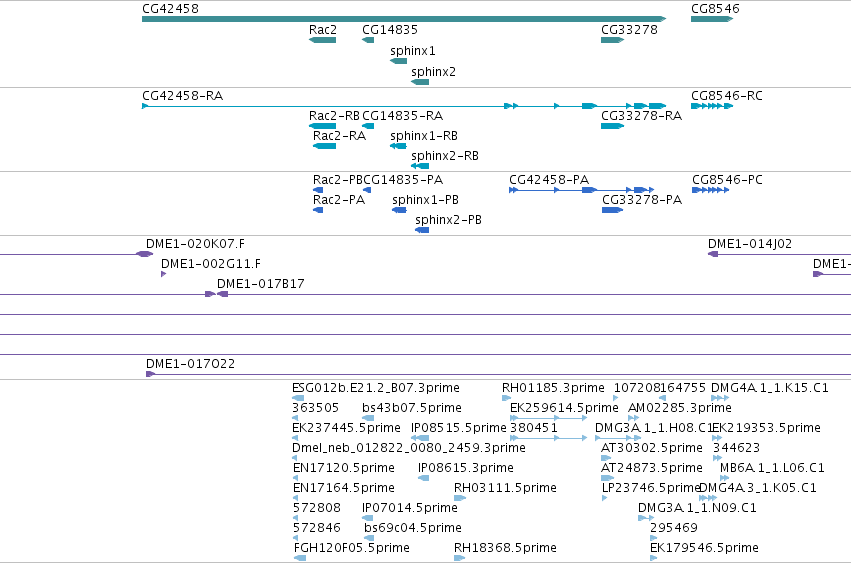This screenshot has height=563, width=851.
Task: Select the Rac2-PA protein label
Action: [339, 200]
